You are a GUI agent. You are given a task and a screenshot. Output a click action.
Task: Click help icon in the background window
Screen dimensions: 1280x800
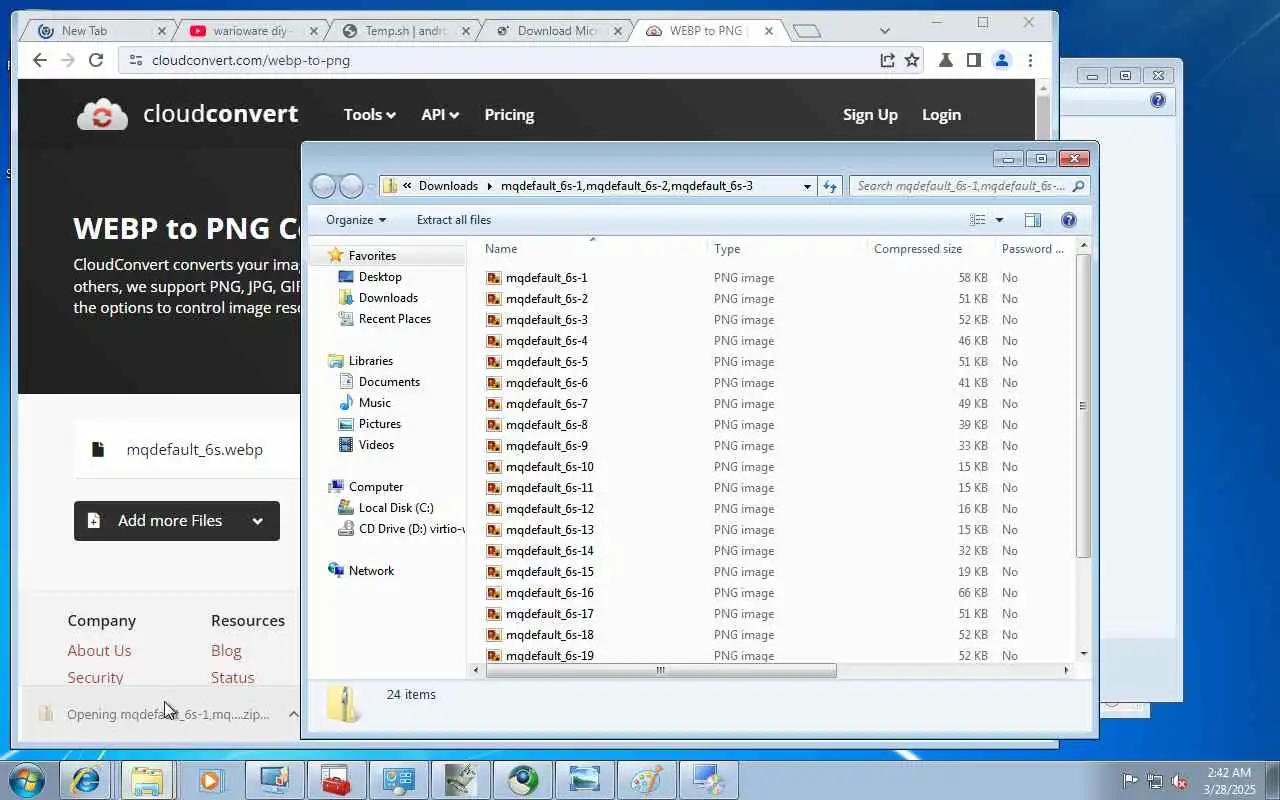pyautogui.click(x=1158, y=100)
